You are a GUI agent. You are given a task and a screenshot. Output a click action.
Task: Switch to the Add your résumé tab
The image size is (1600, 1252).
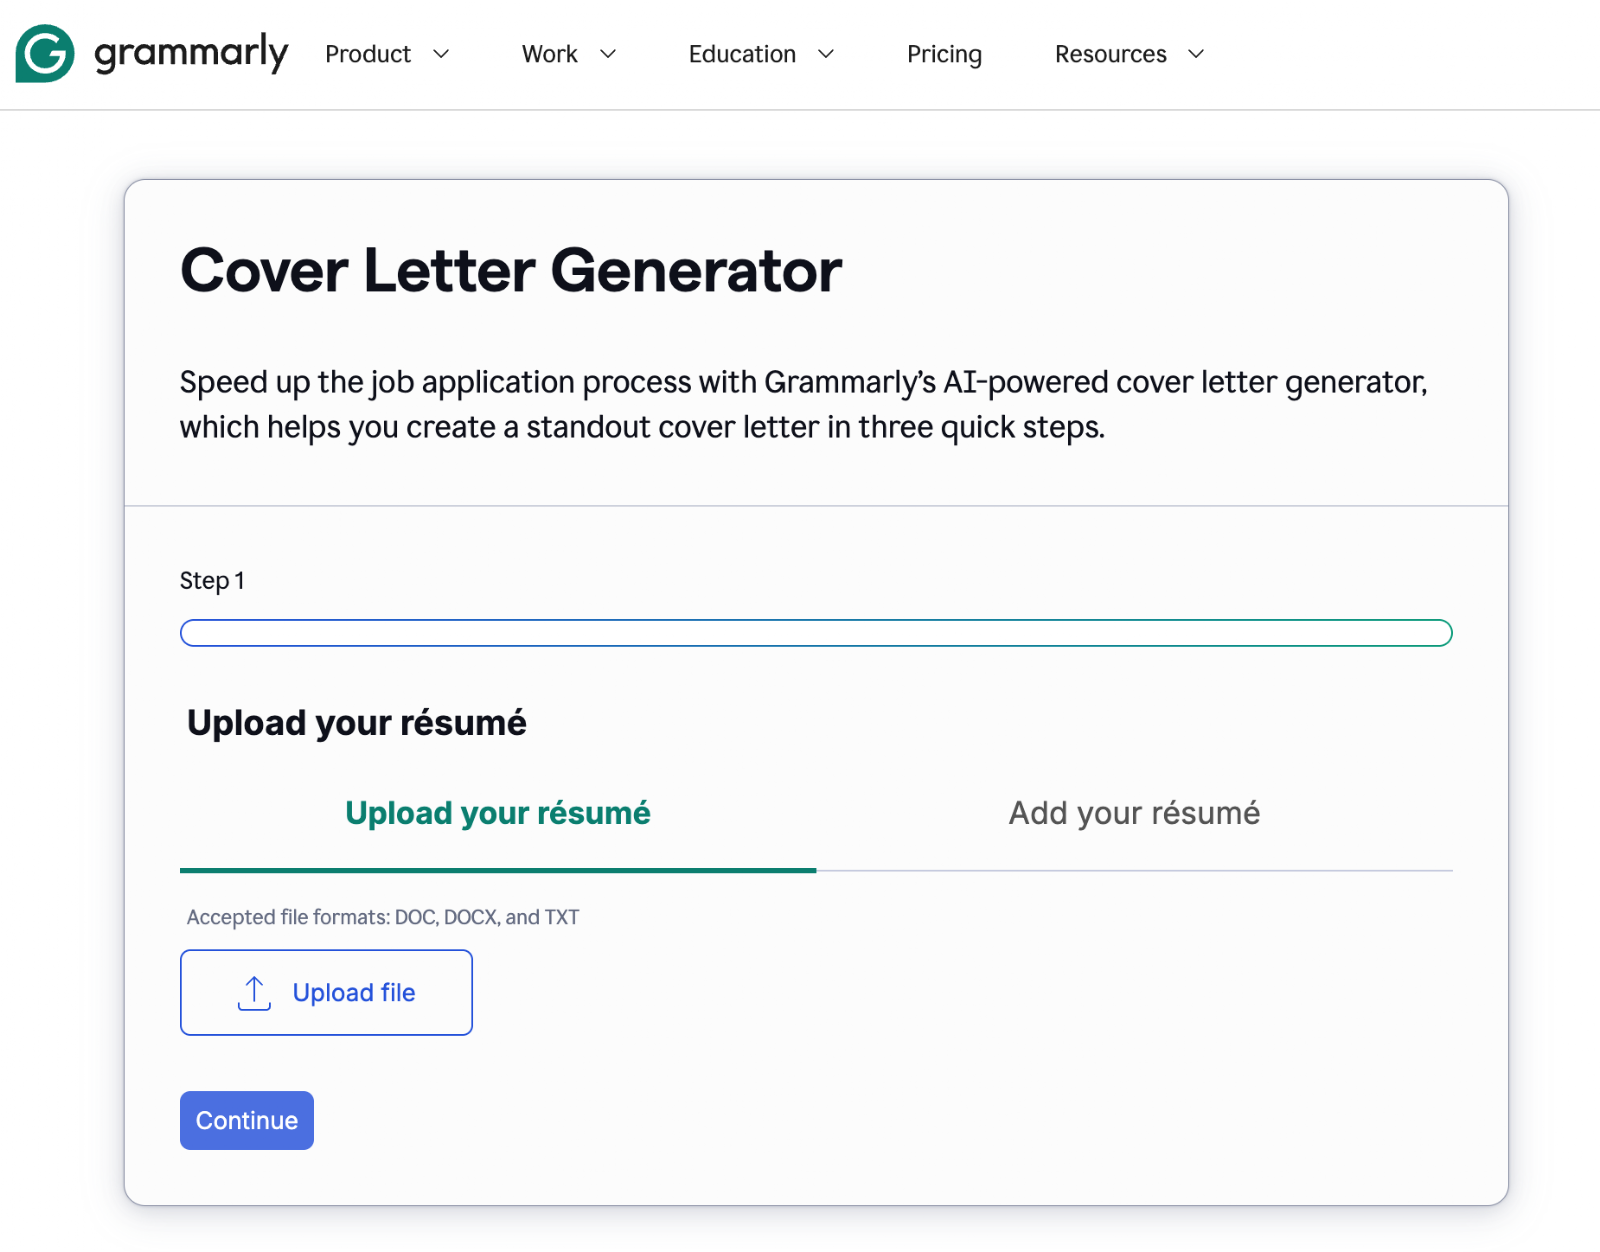pos(1134,813)
